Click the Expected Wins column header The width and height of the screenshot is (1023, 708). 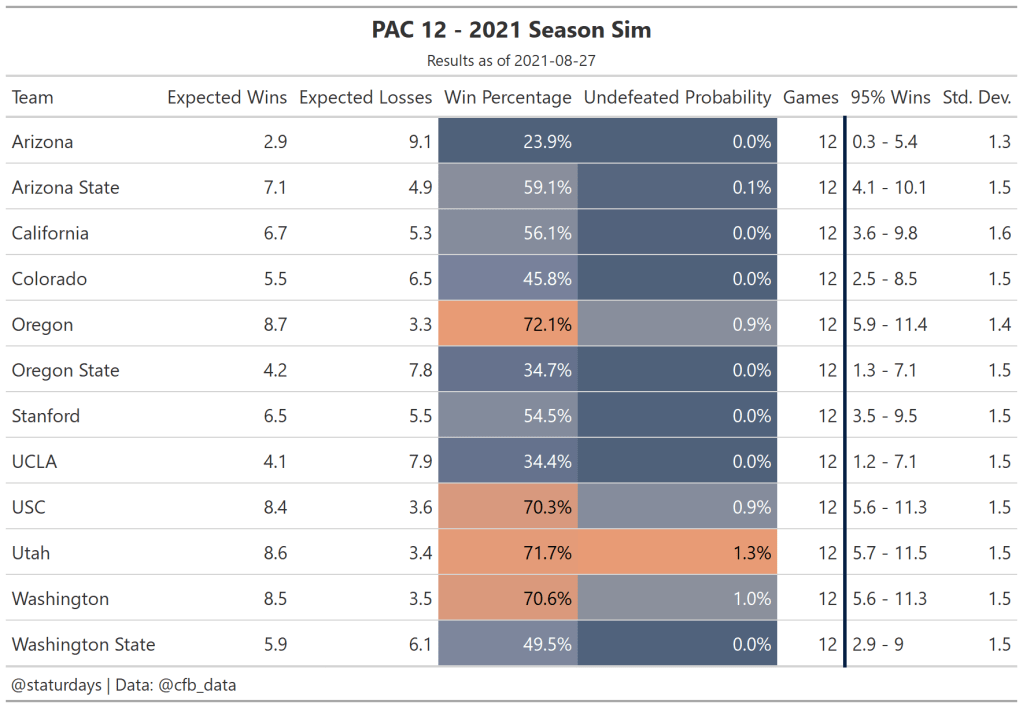point(227,98)
